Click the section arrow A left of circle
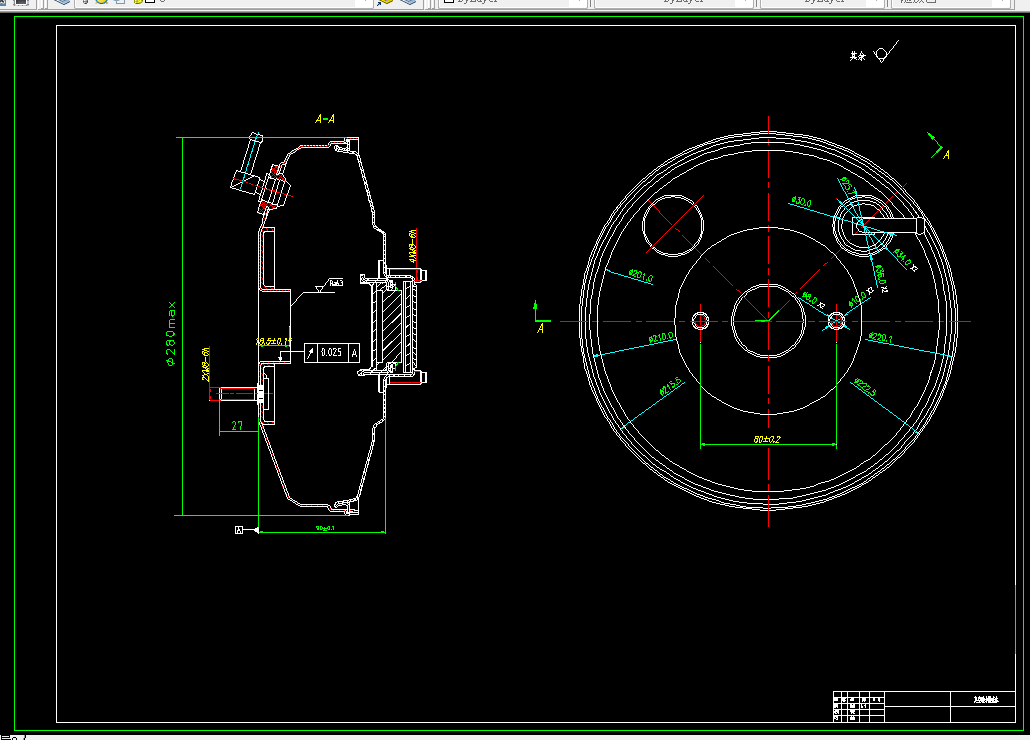The width and height of the screenshot is (1030, 740). 540,318
